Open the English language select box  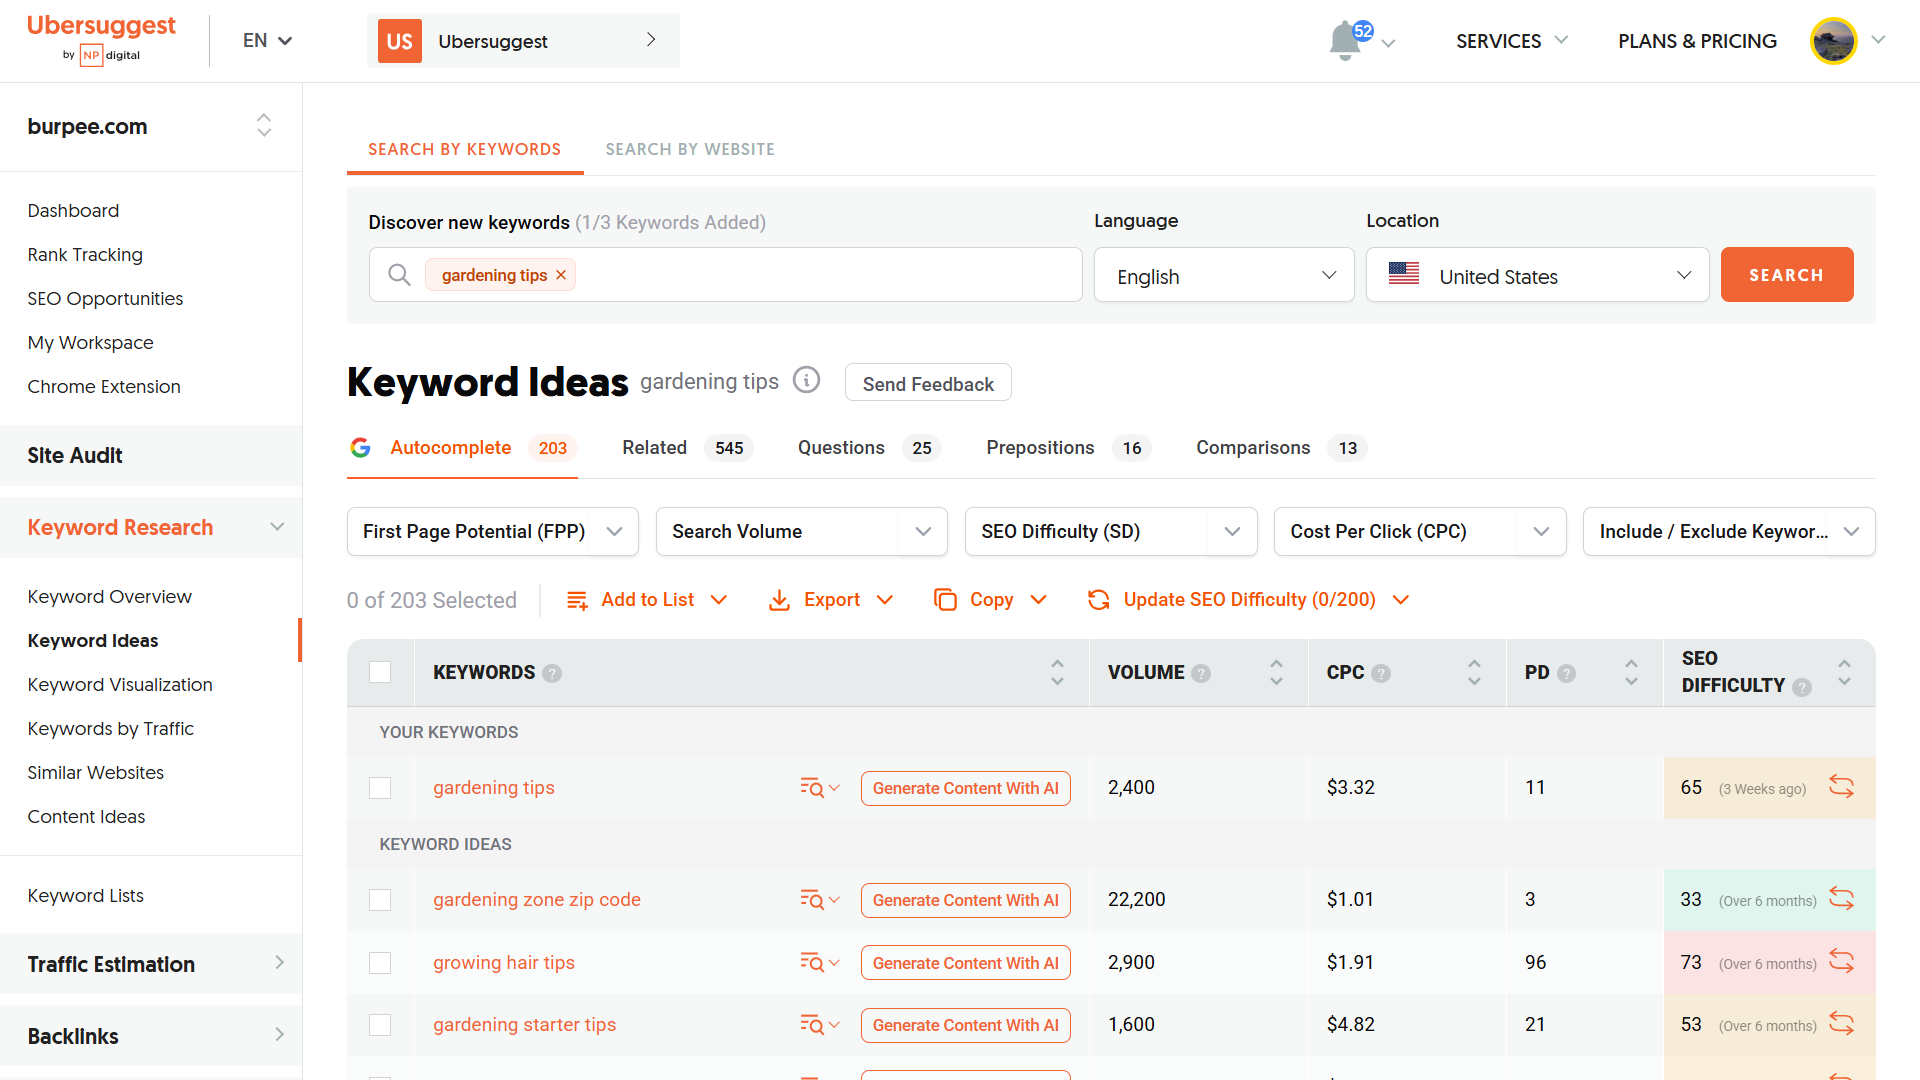1224,275
